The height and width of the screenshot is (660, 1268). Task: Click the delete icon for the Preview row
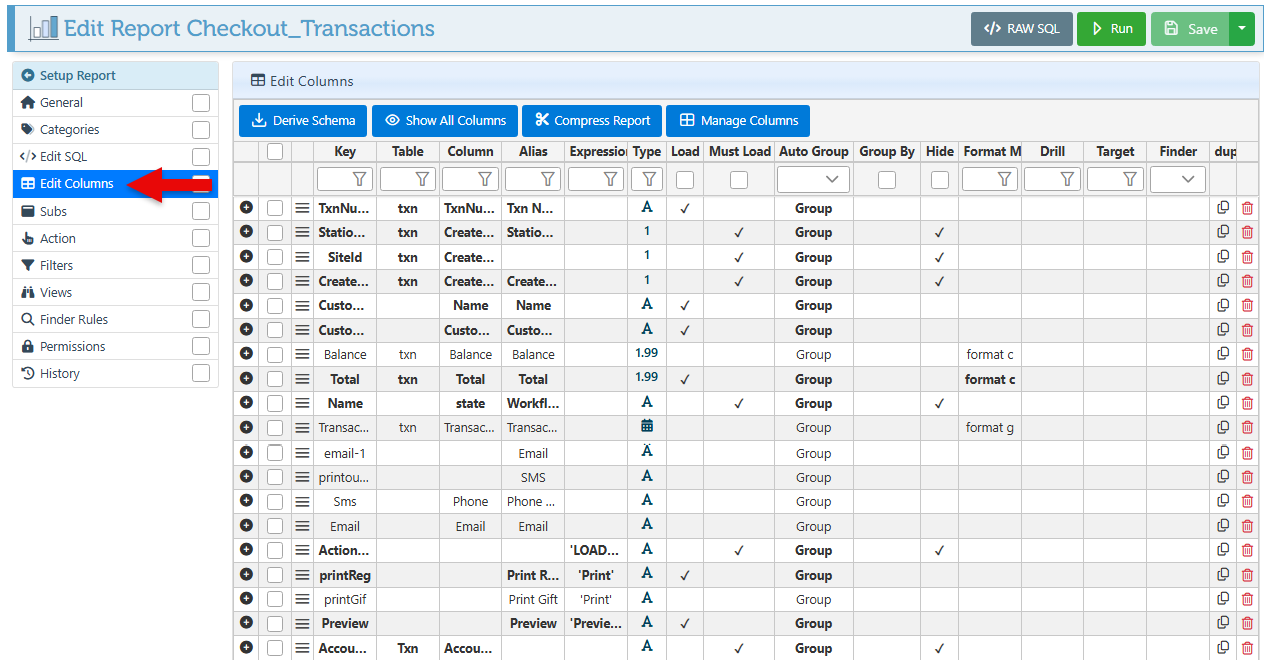(1247, 623)
